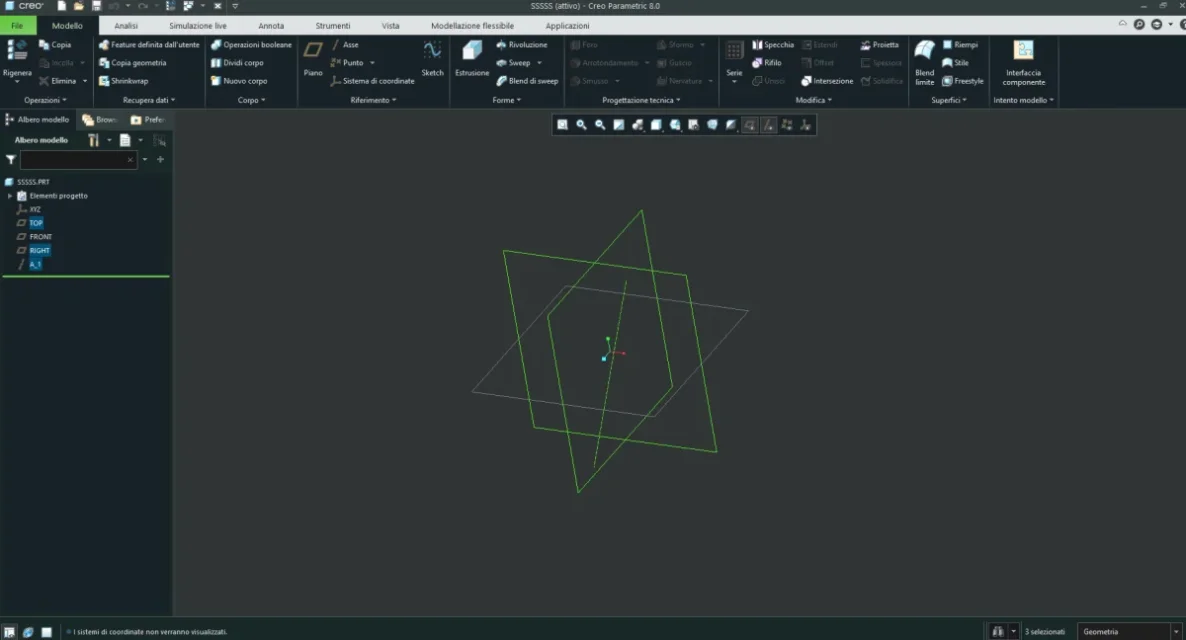This screenshot has width=1186, height=640.
Task: Open the File menu
Action: tap(17, 25)
